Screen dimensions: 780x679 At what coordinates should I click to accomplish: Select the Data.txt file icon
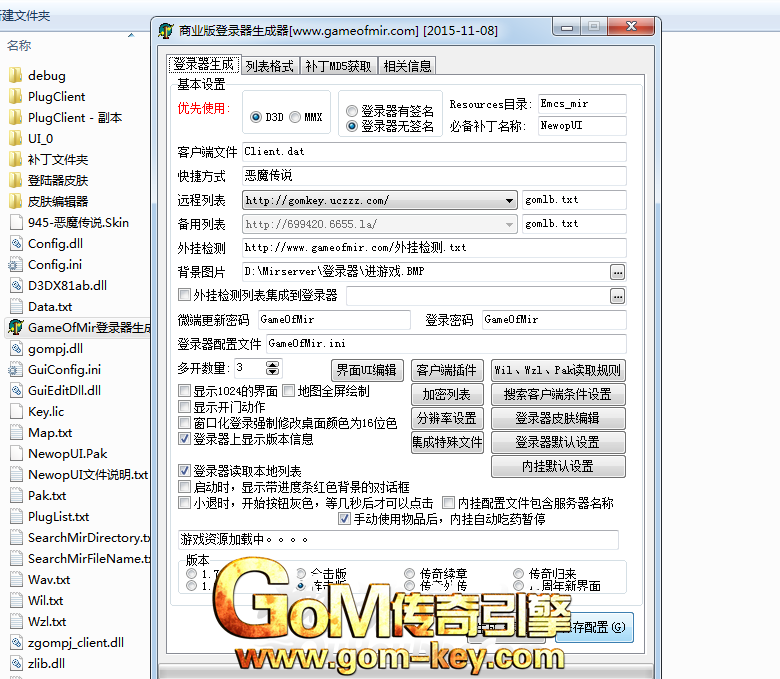tap(16, 306)
